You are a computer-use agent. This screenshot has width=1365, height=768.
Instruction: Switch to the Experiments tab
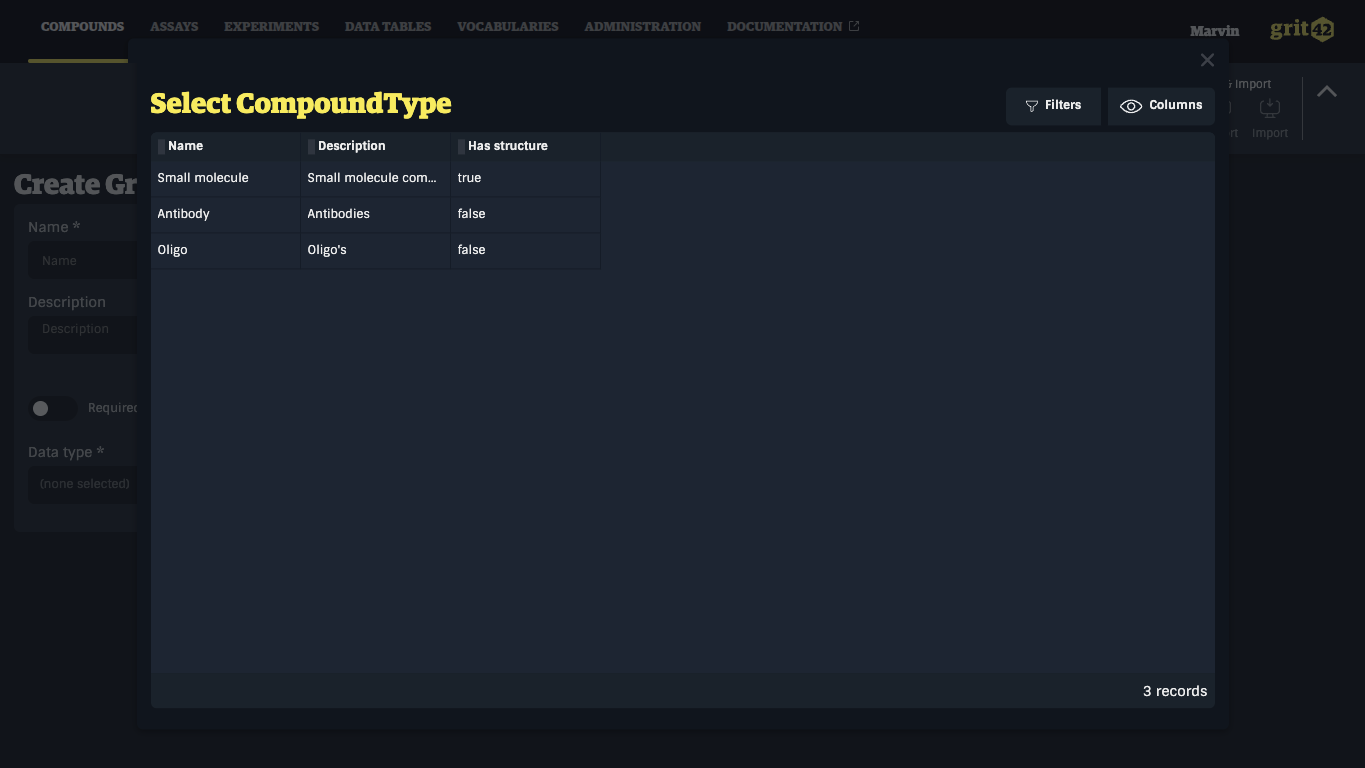271,27
